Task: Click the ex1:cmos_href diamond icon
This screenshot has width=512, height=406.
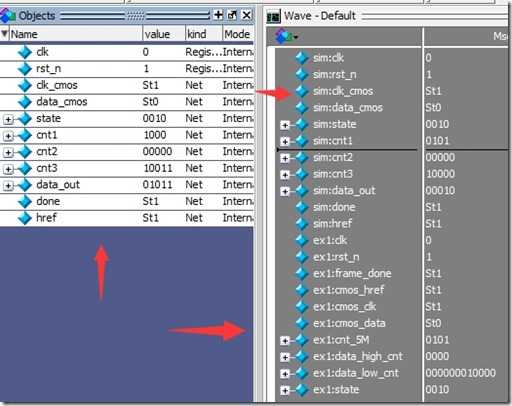Action: [302, 290]
